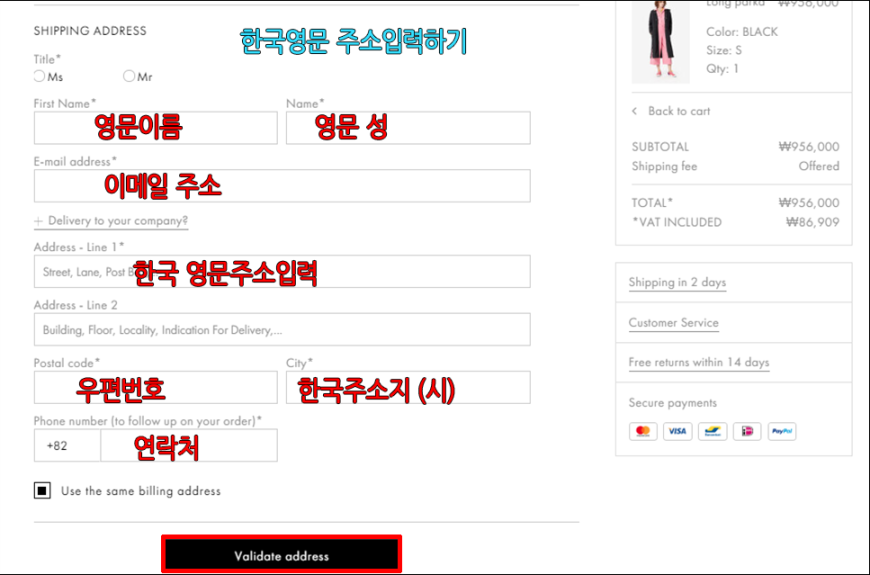Select the Ms title radio button

pyautogui.click(x=39, y=76)
